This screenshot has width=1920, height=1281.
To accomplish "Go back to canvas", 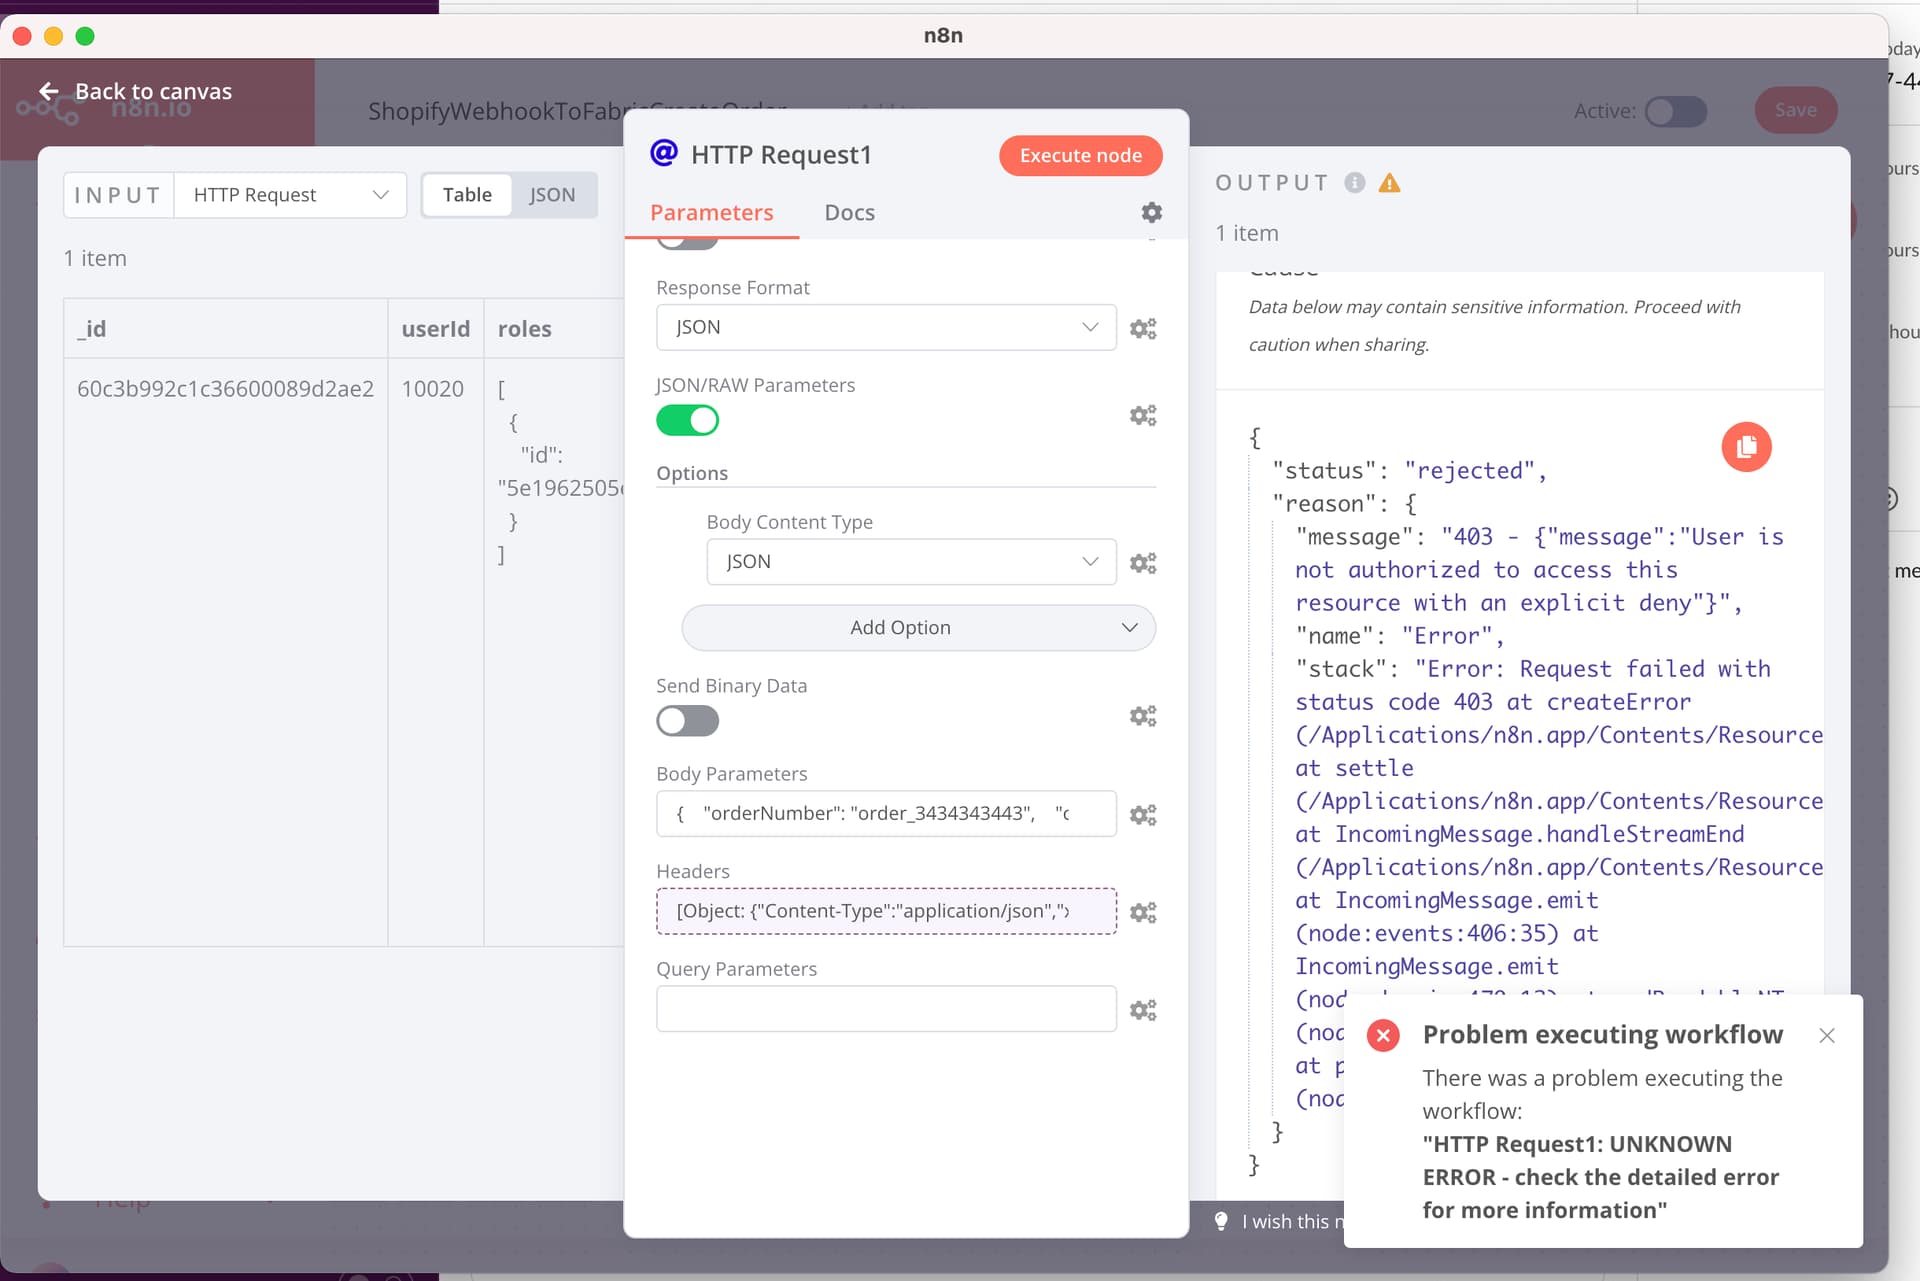I will click(135, 92).
